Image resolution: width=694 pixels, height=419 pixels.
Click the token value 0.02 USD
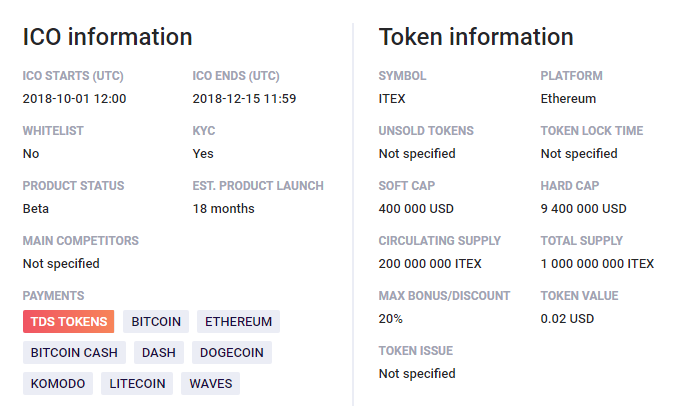pyautogui.click(x=567, y=319)
